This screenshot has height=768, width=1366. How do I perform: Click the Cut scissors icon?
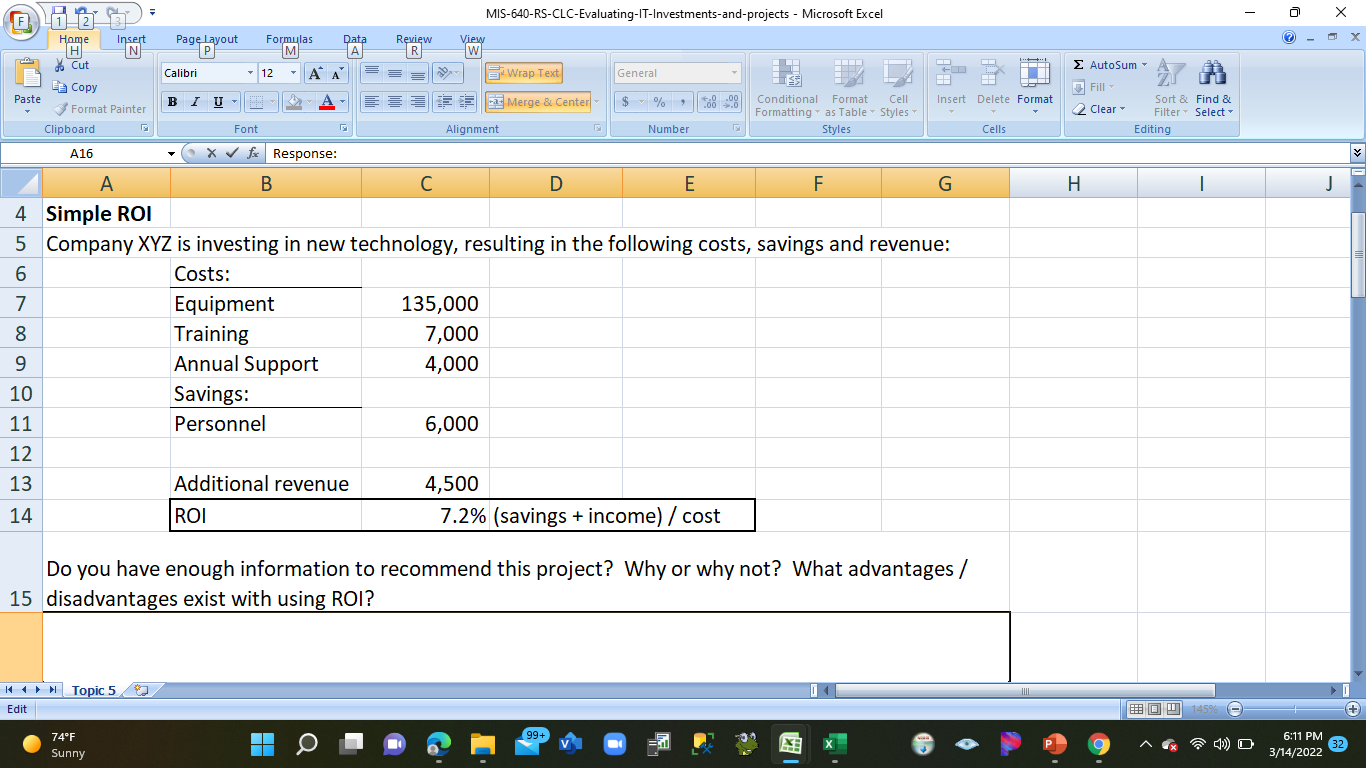pos(60,66)
